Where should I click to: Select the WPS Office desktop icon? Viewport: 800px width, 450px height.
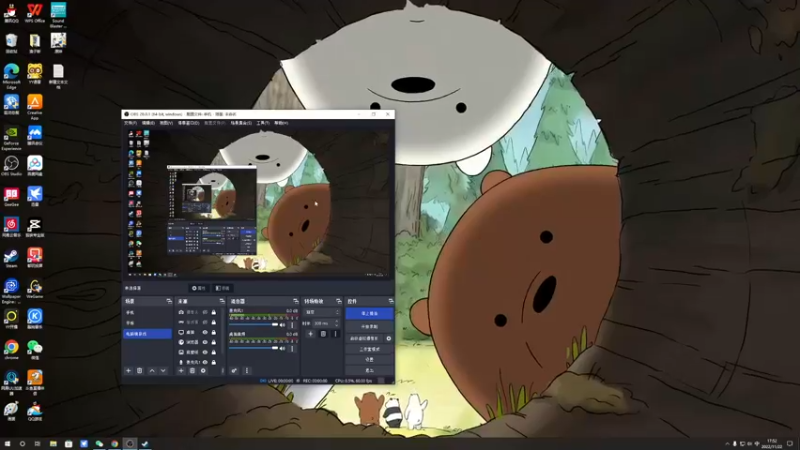click(x=35, y=13)
